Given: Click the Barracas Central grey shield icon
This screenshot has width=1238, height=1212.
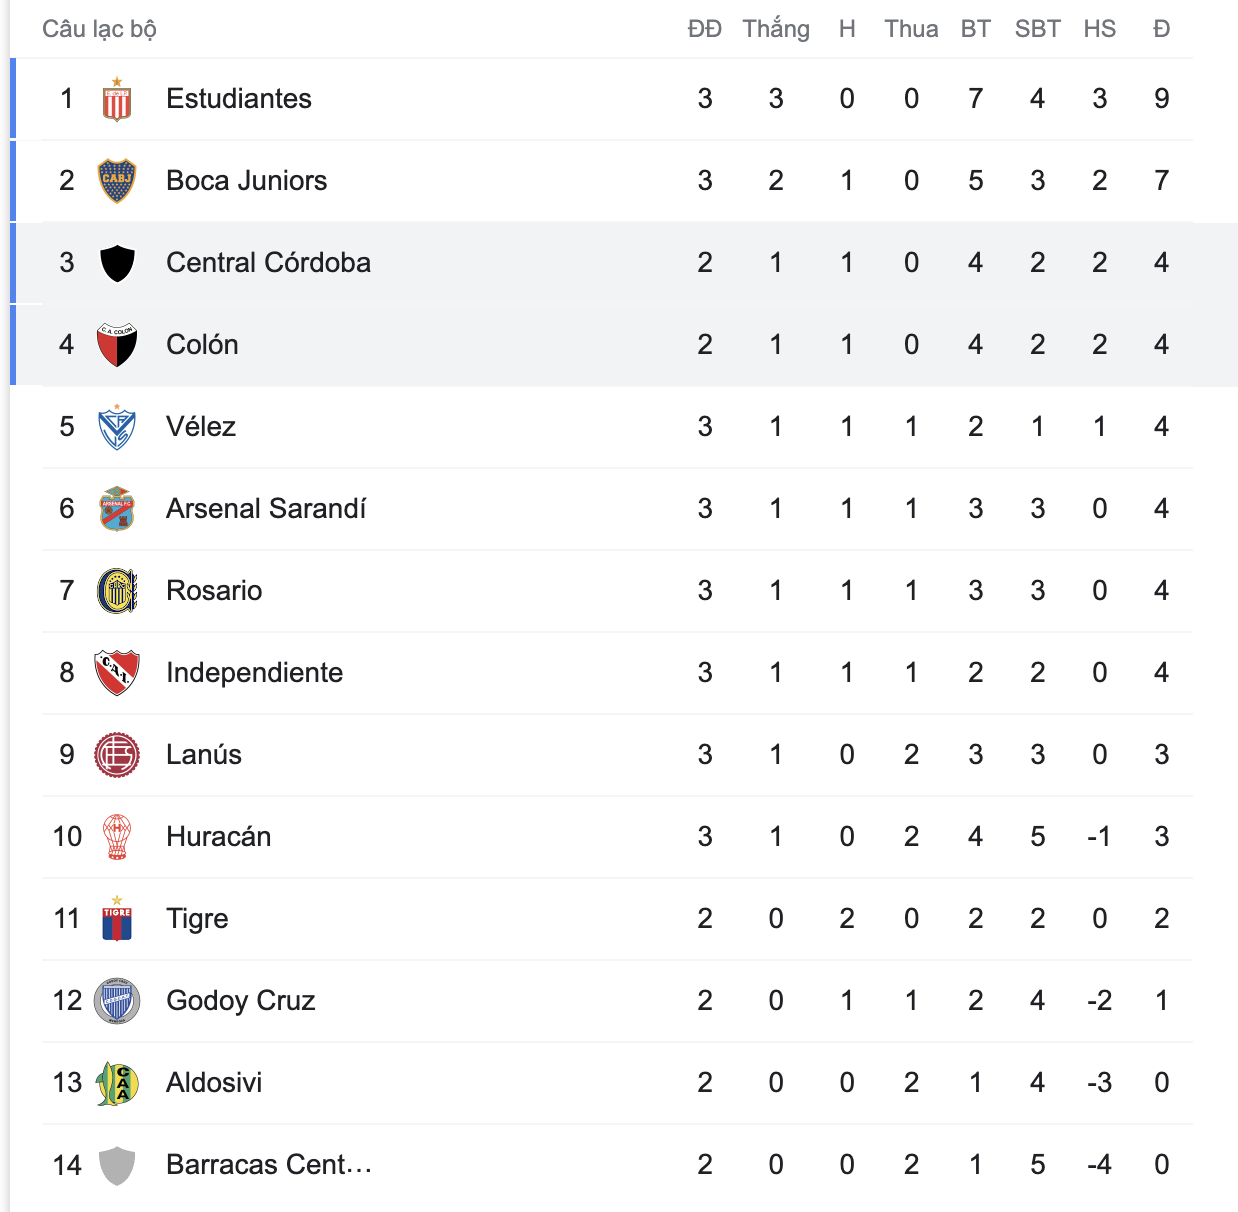Looking at the screenshot, I should (117, 1165).
